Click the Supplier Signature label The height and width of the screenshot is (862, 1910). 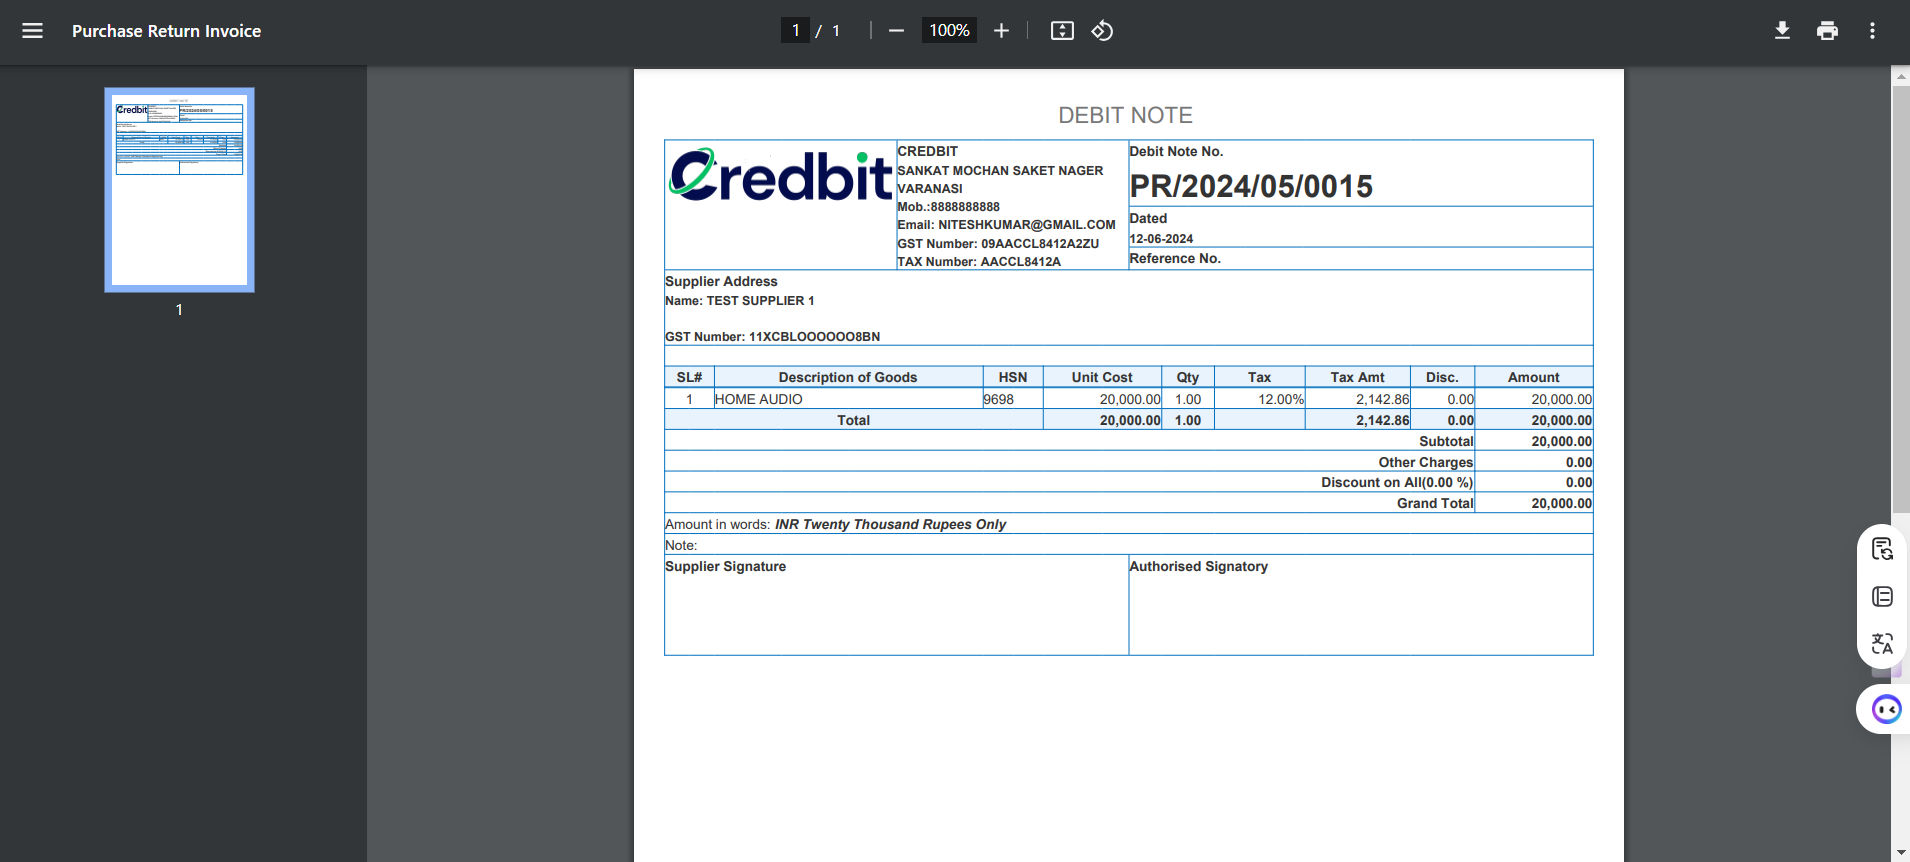[725, 566]
